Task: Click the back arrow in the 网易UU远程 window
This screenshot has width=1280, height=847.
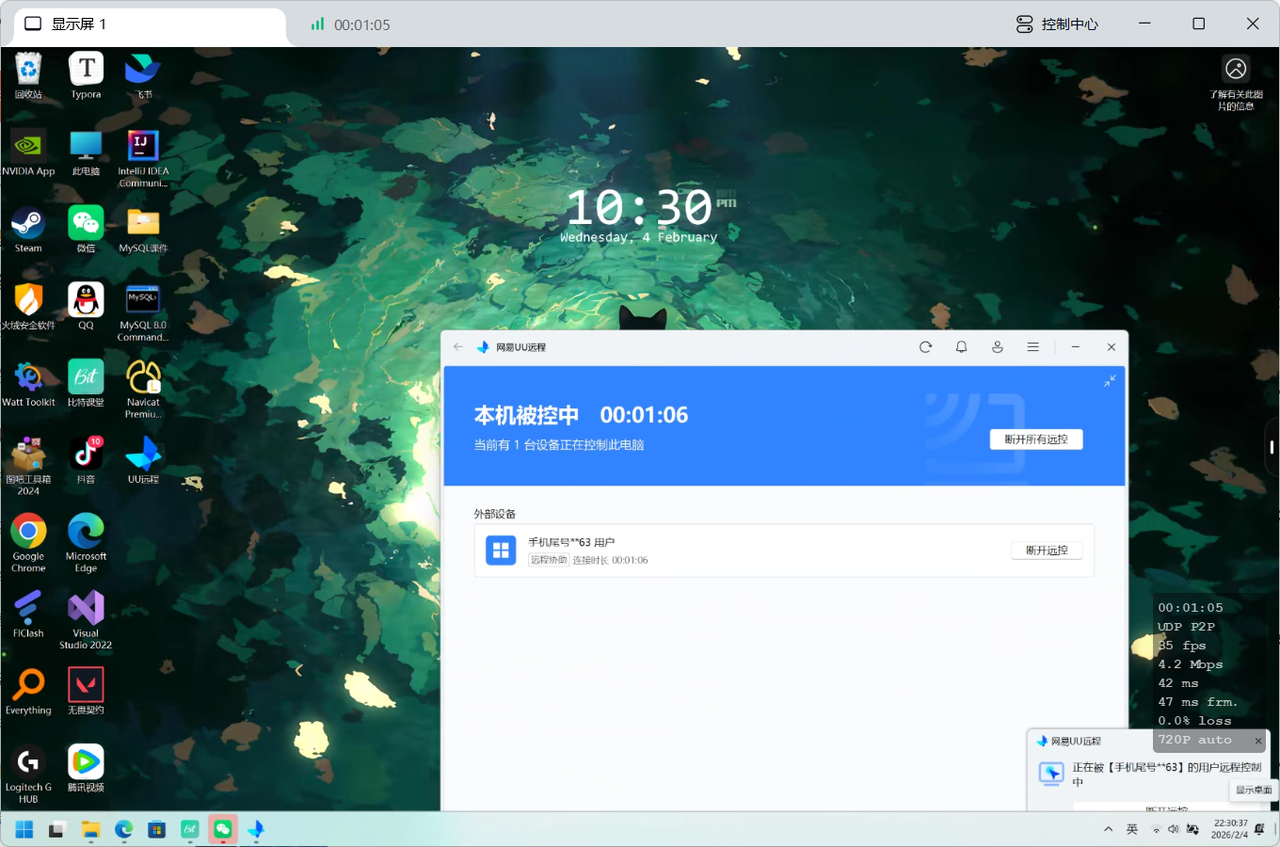Action: (458, 347)
